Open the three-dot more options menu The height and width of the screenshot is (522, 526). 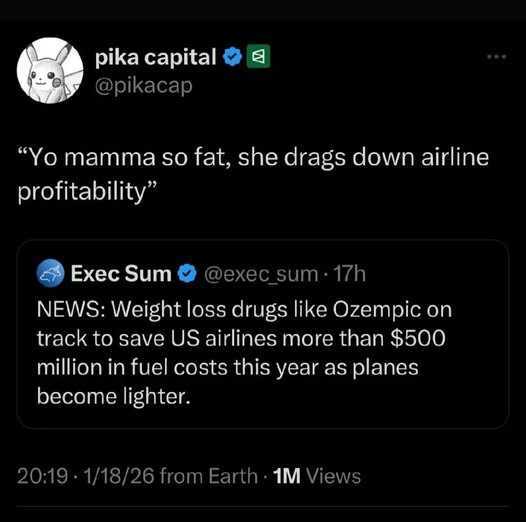(497, 57)
